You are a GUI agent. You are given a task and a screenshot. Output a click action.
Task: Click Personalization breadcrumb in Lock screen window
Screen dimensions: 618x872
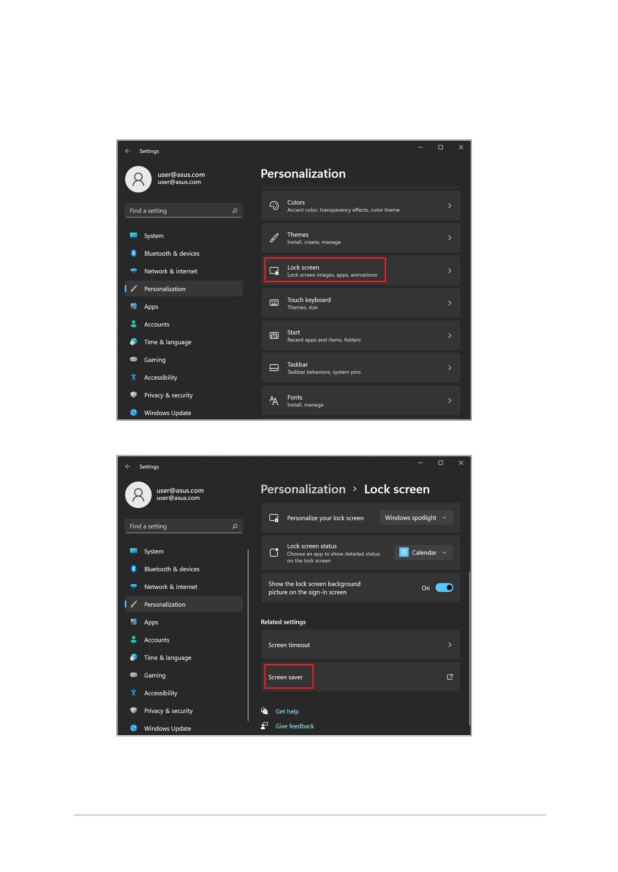pos(303,489)
